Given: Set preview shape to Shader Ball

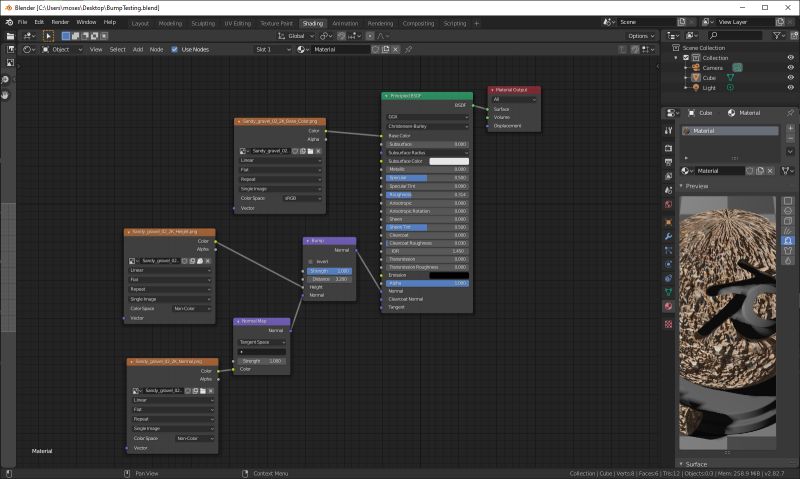Looking at the screenshot, I should point(788,240).
